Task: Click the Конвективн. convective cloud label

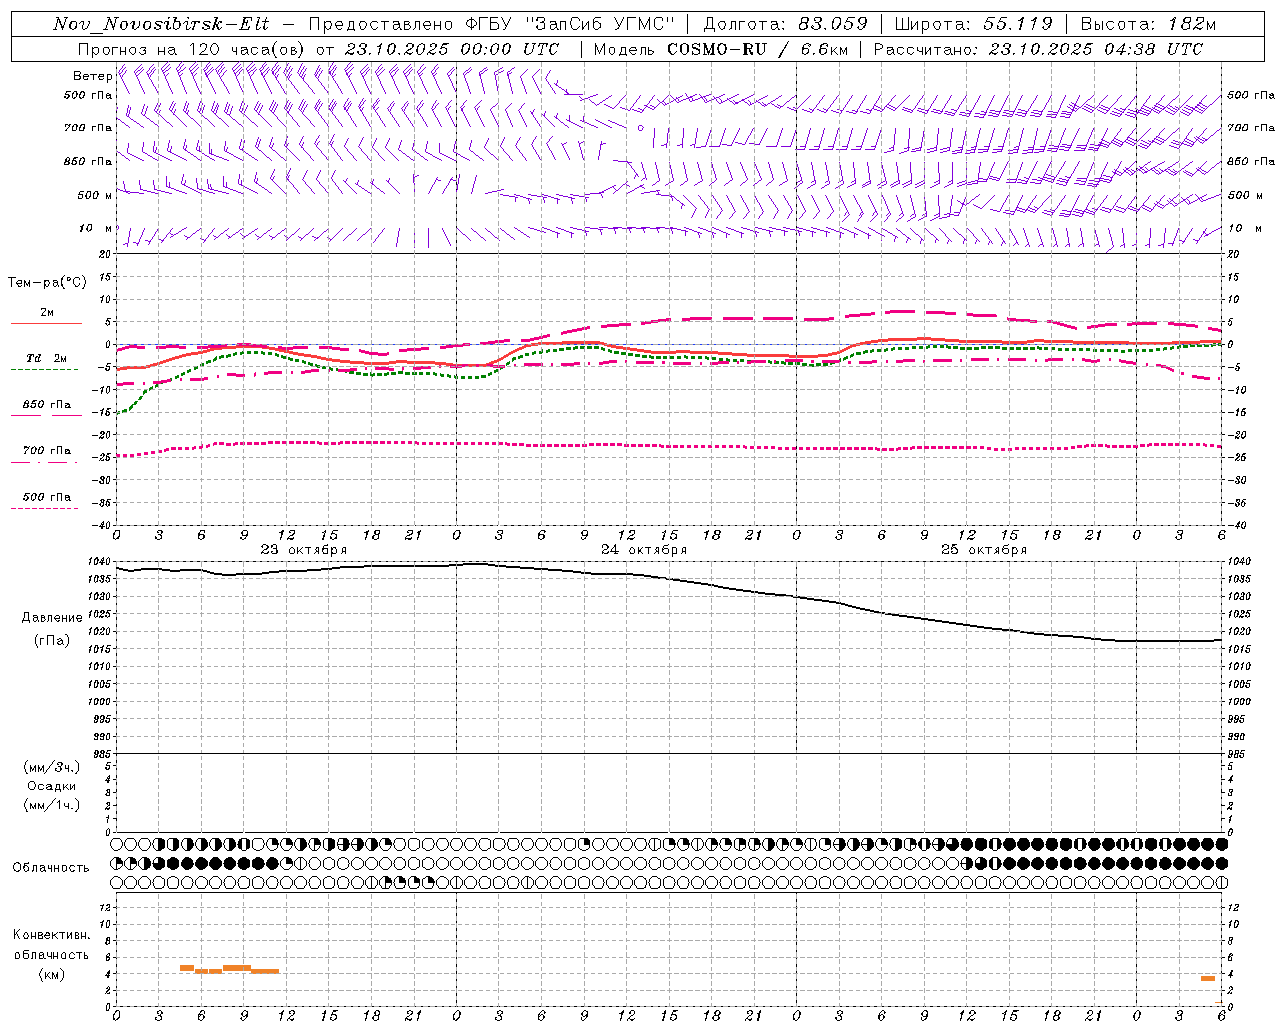Action: tap(52, 935)
